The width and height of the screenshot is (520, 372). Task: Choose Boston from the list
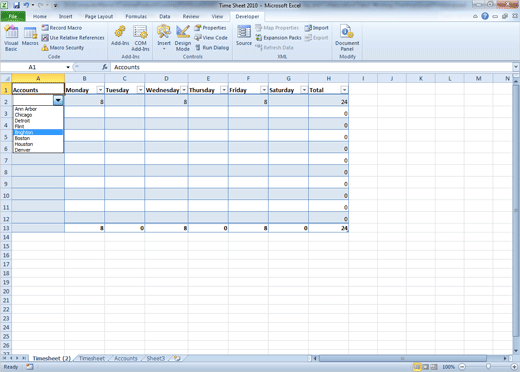(x=38, y=138)
